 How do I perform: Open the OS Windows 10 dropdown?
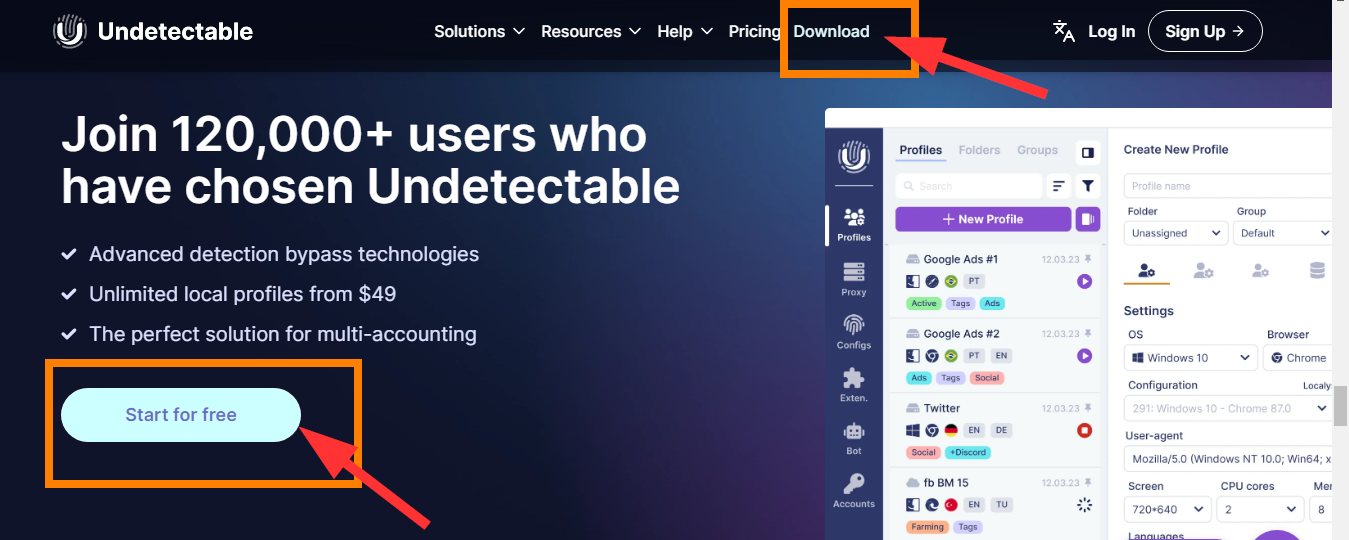(1191, 357)
